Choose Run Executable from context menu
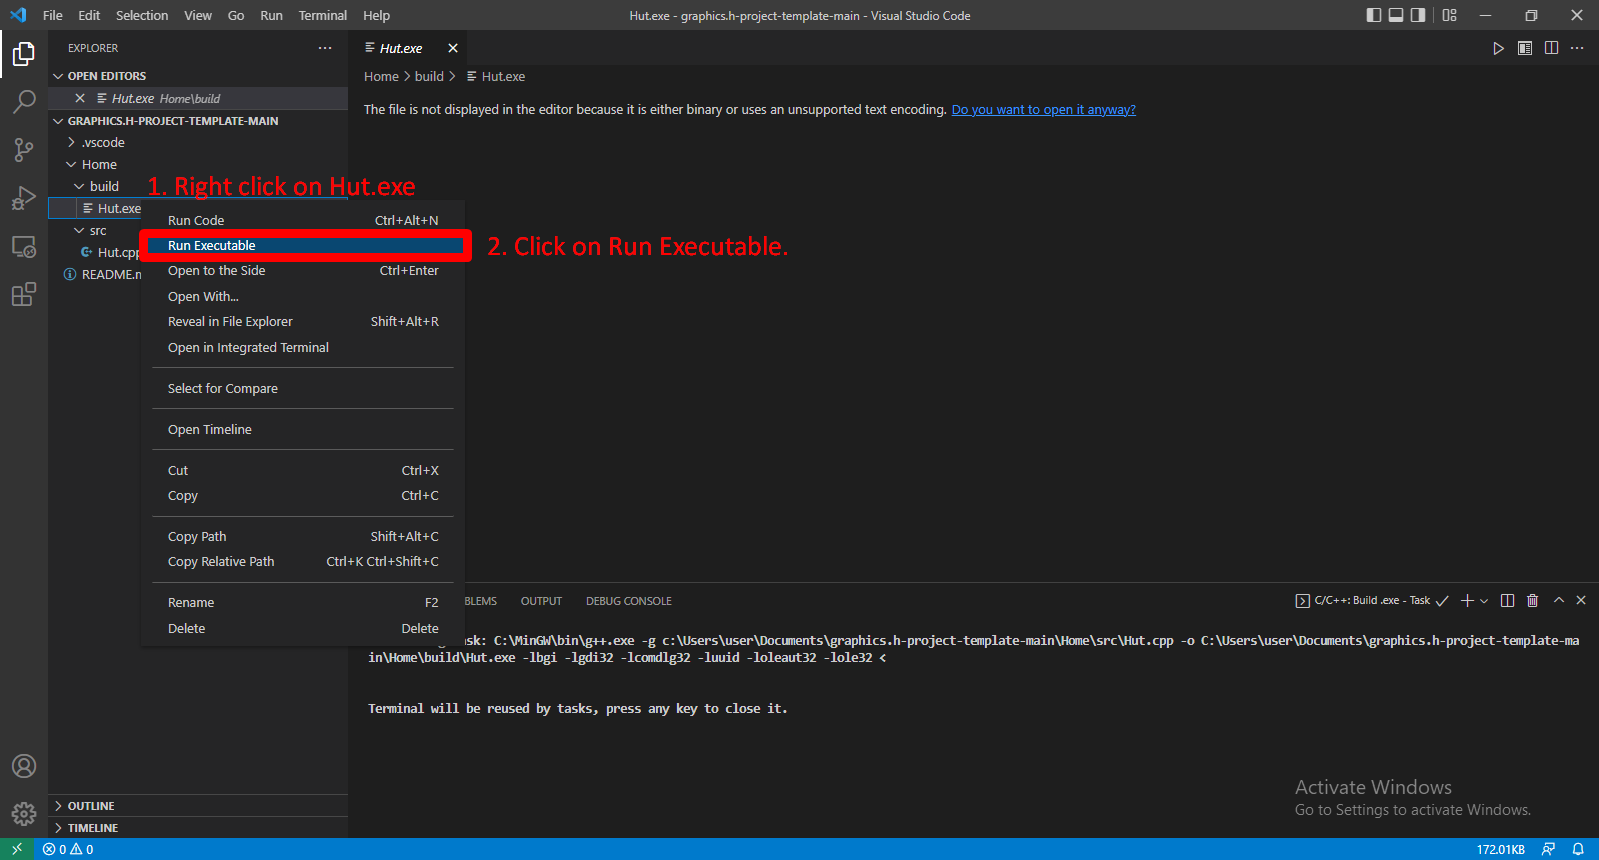 (x=303, y=245)
